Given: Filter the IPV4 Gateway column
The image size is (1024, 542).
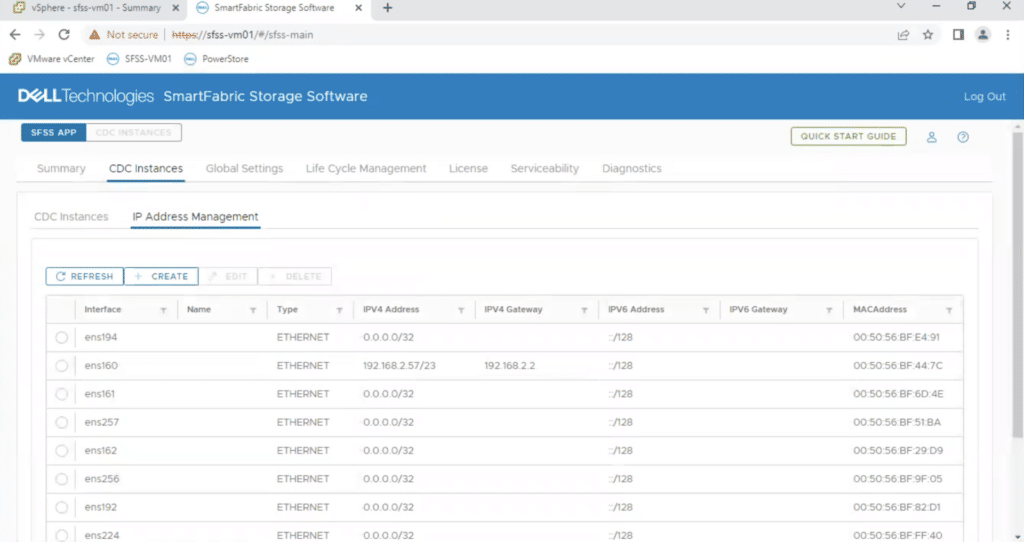Looking at the screenshot, I should [x=584, y=310].
